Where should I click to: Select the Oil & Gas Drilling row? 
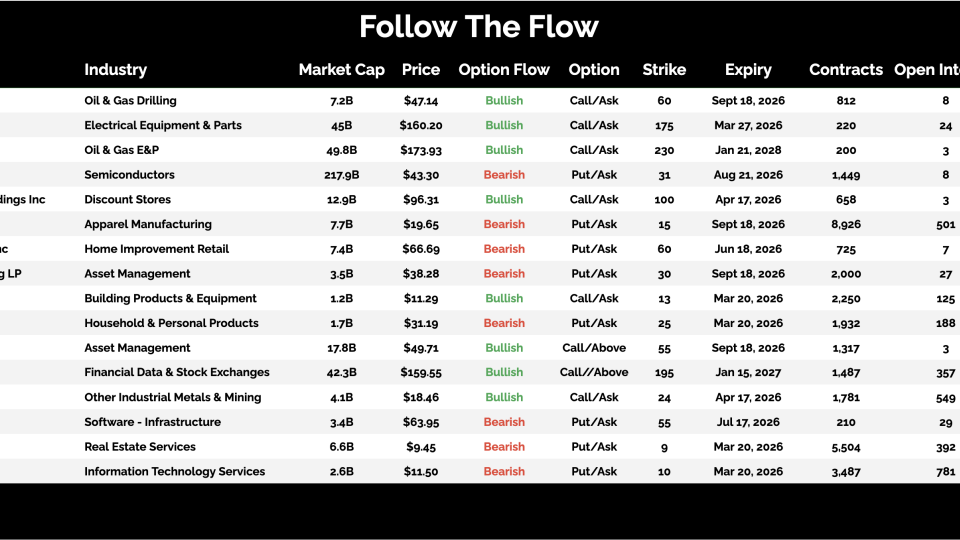130,101
